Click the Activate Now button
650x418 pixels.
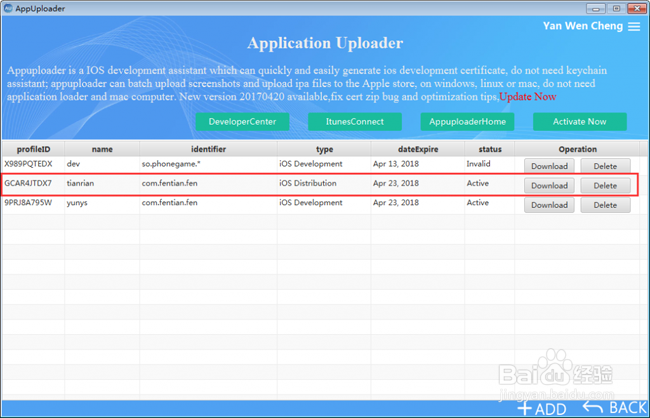tap(580, 122)
